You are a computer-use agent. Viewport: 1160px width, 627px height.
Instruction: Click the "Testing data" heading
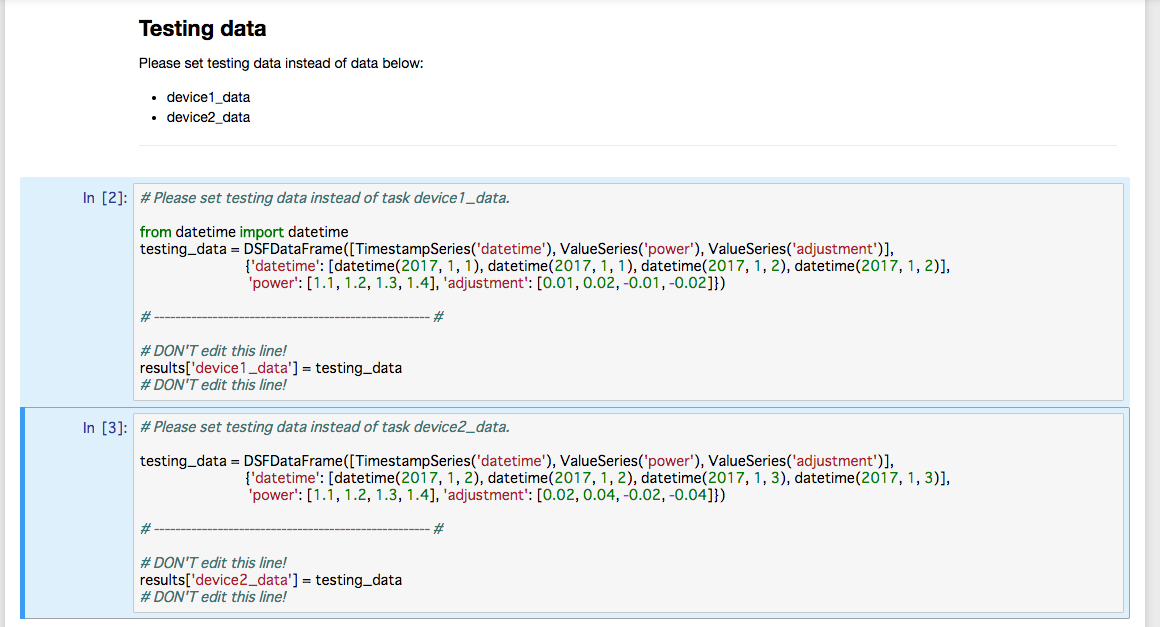point(202,29)
